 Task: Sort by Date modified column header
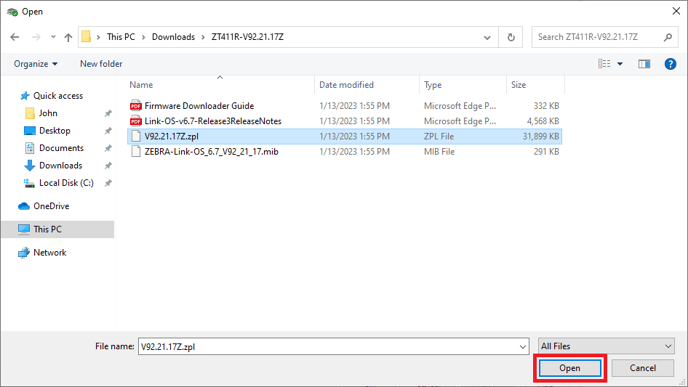pos(346,85)
